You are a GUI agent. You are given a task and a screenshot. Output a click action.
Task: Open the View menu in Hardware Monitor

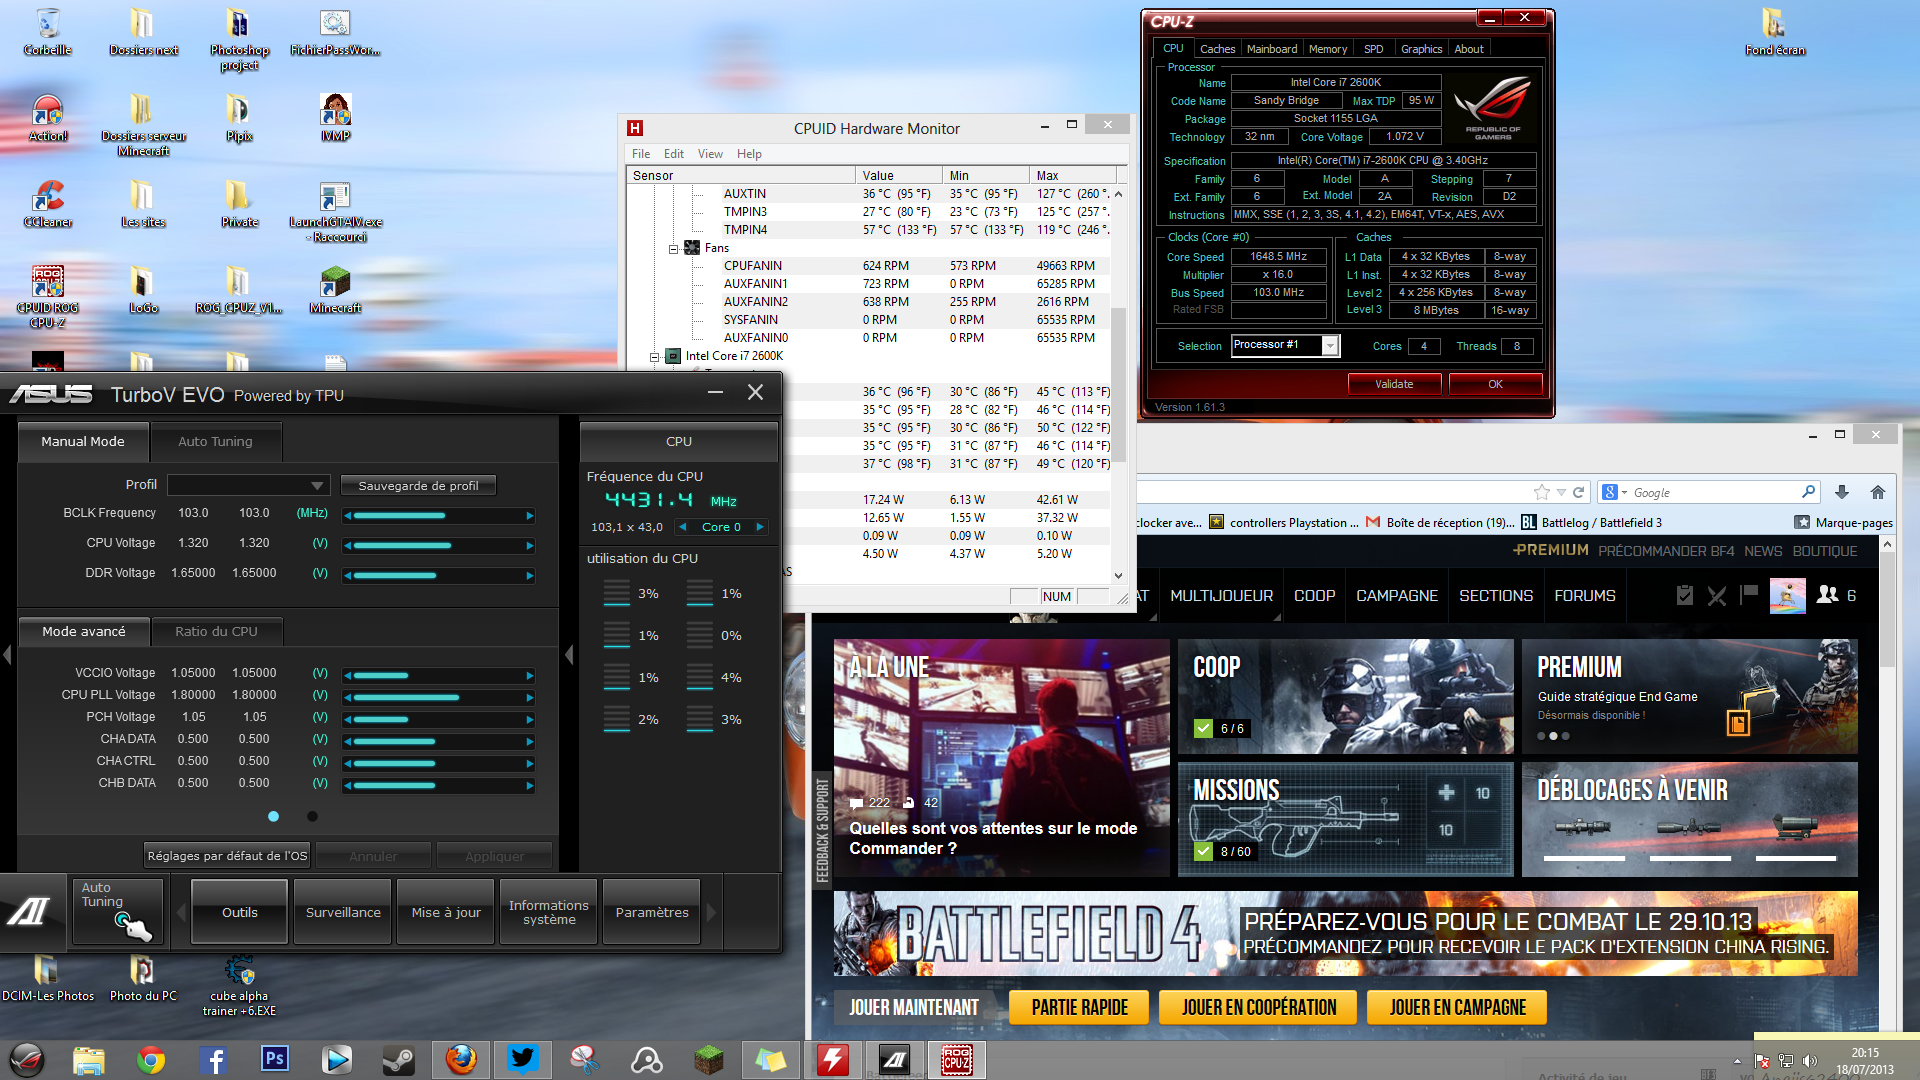pos(710,154)
